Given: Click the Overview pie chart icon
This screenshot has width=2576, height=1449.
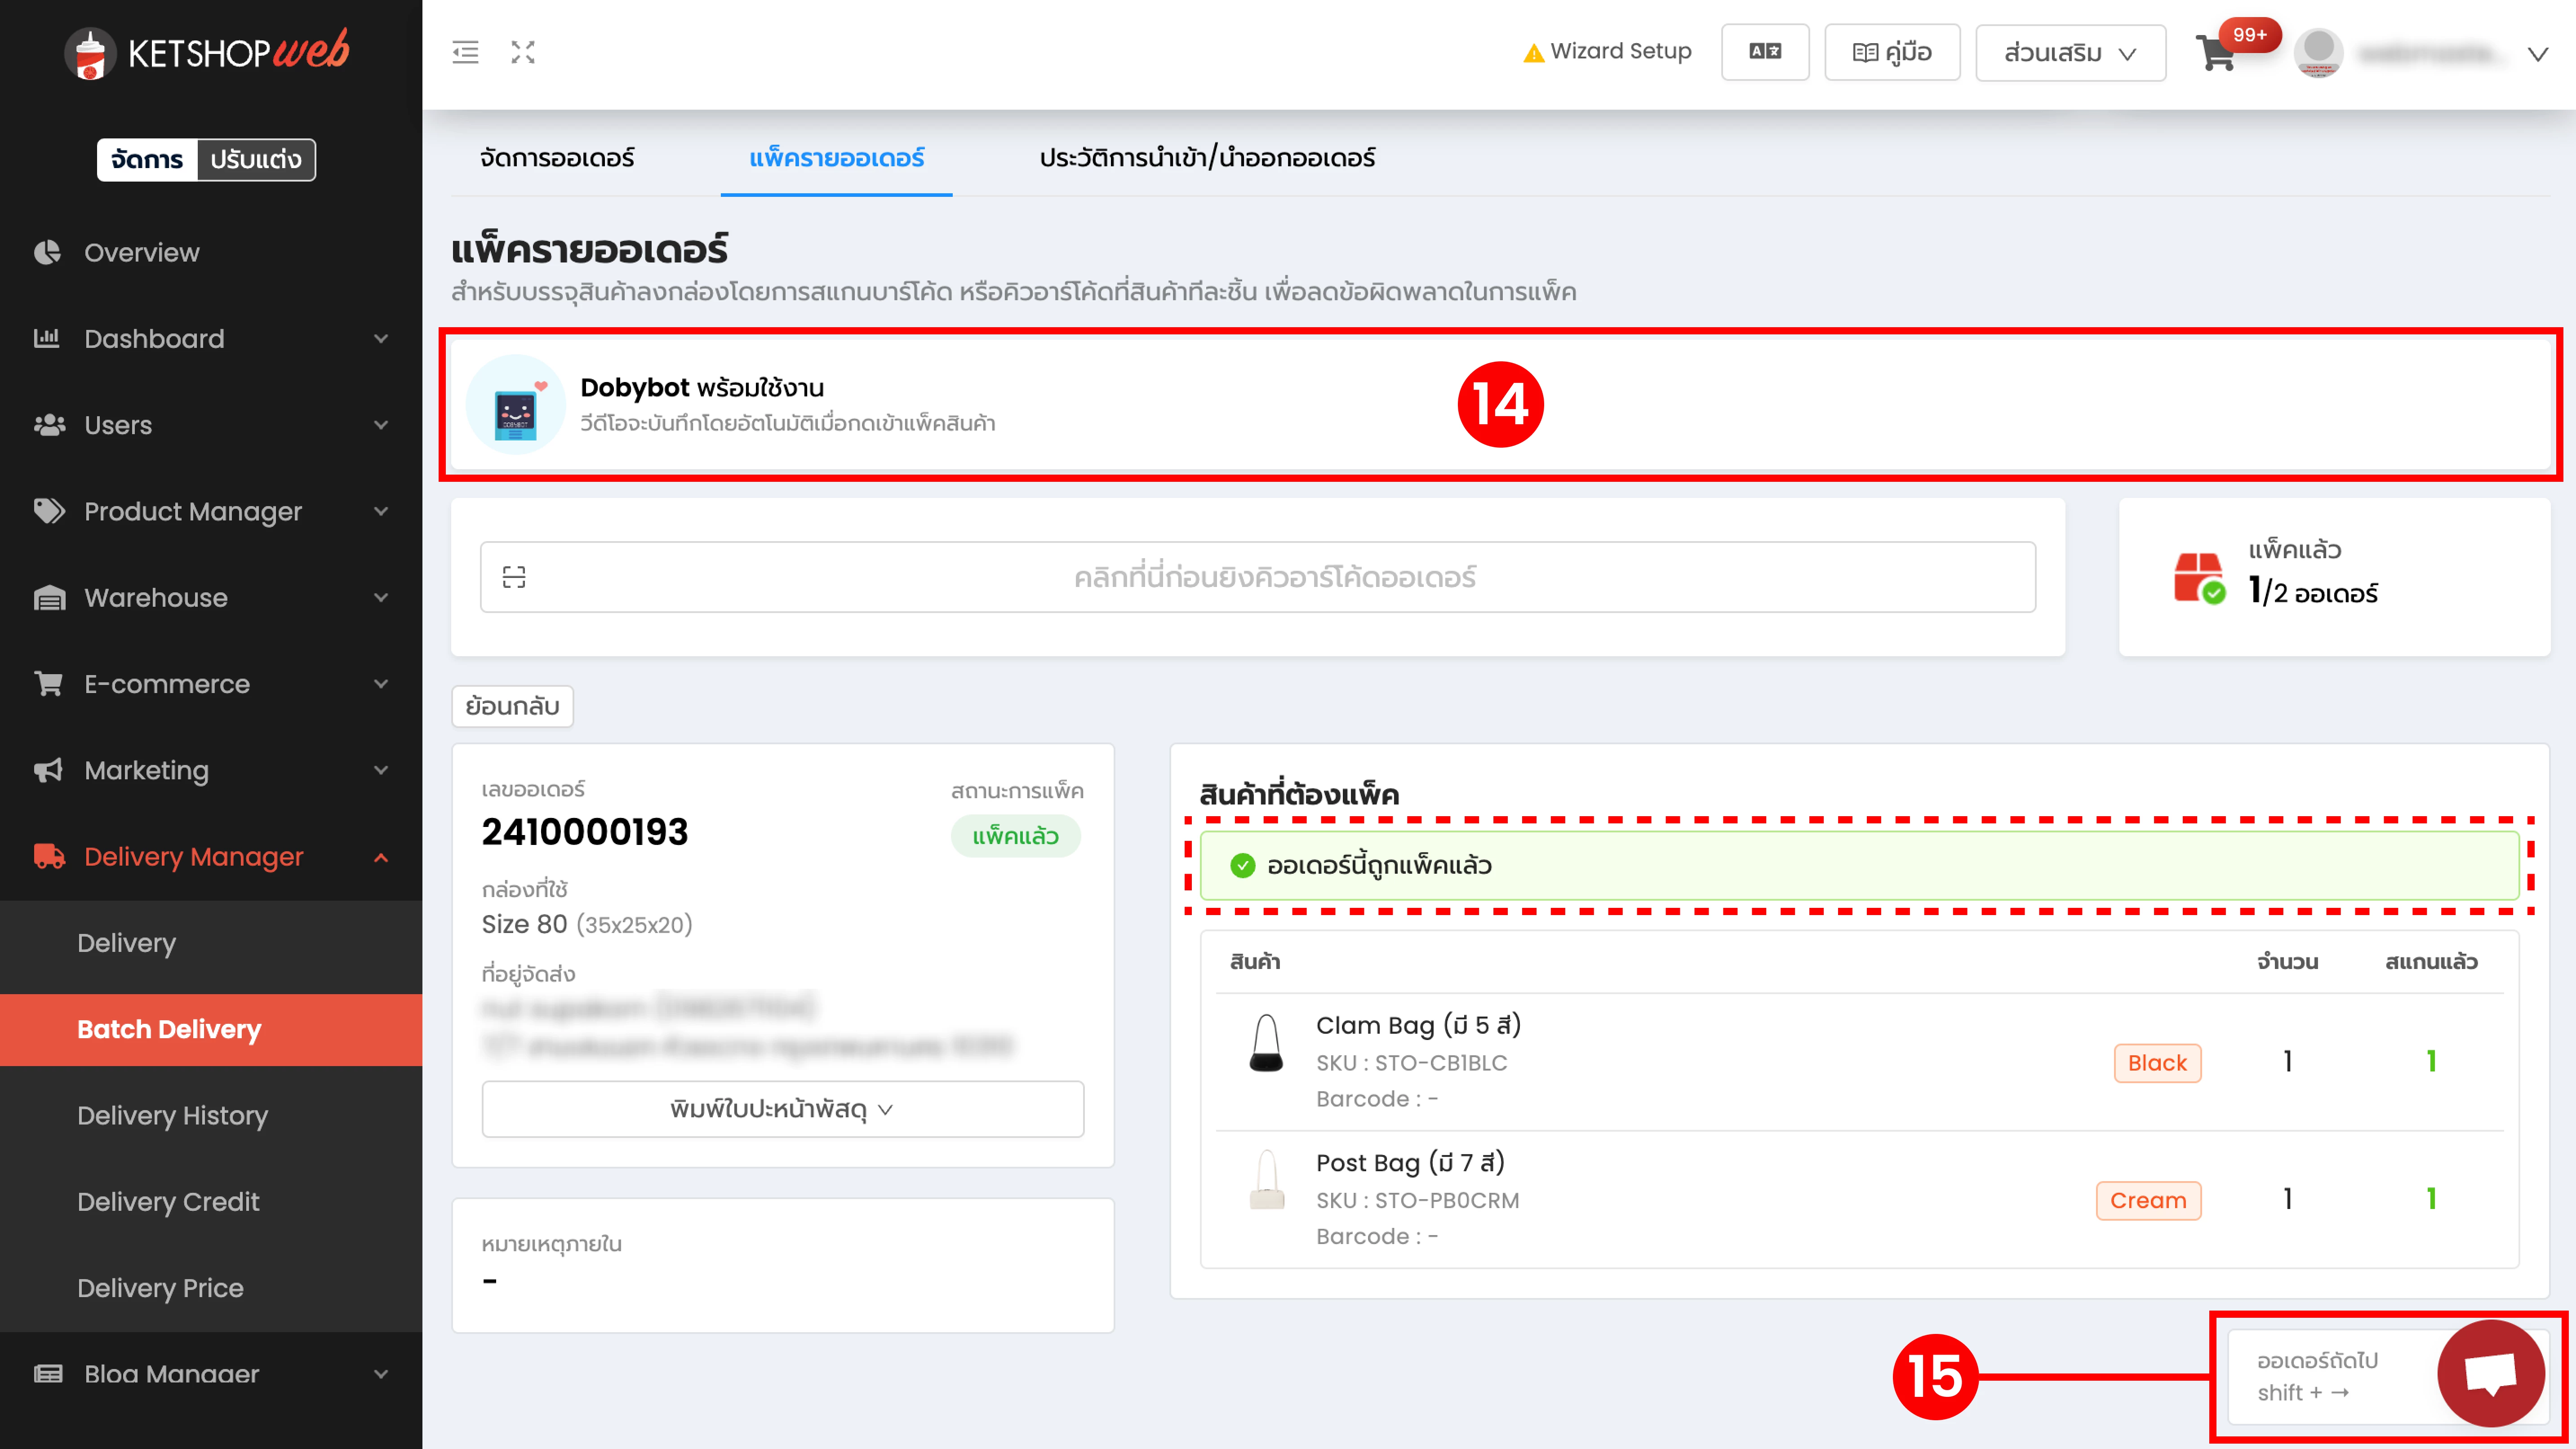Looking at the screenshot, I should pos(47,252).
